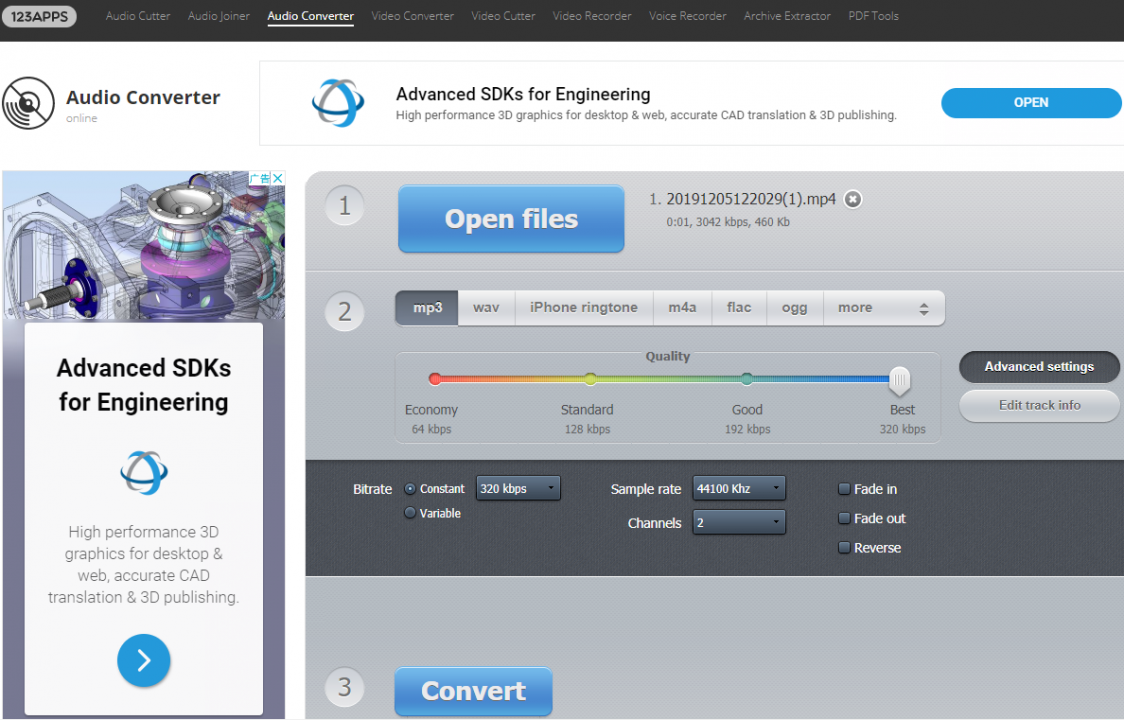
Task: Open the Channels dropdown
Action: 739,522
